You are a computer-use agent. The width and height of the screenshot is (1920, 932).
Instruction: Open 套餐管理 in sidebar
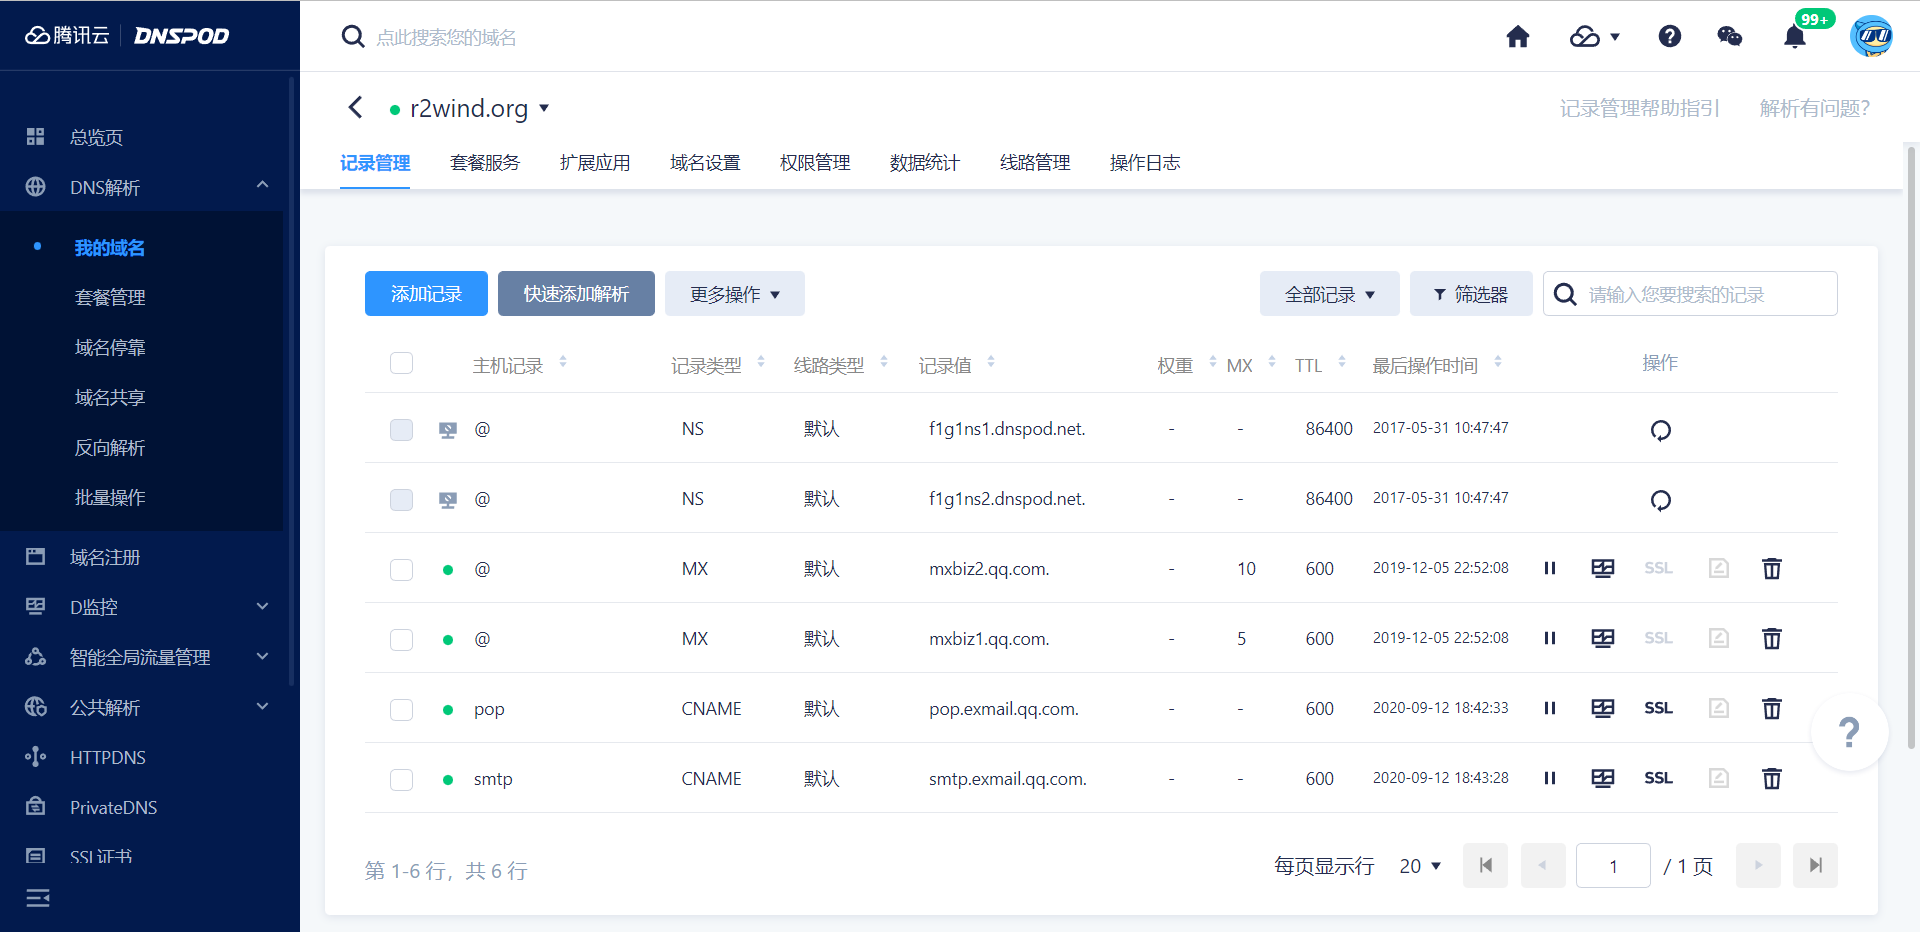coord(110,297)
